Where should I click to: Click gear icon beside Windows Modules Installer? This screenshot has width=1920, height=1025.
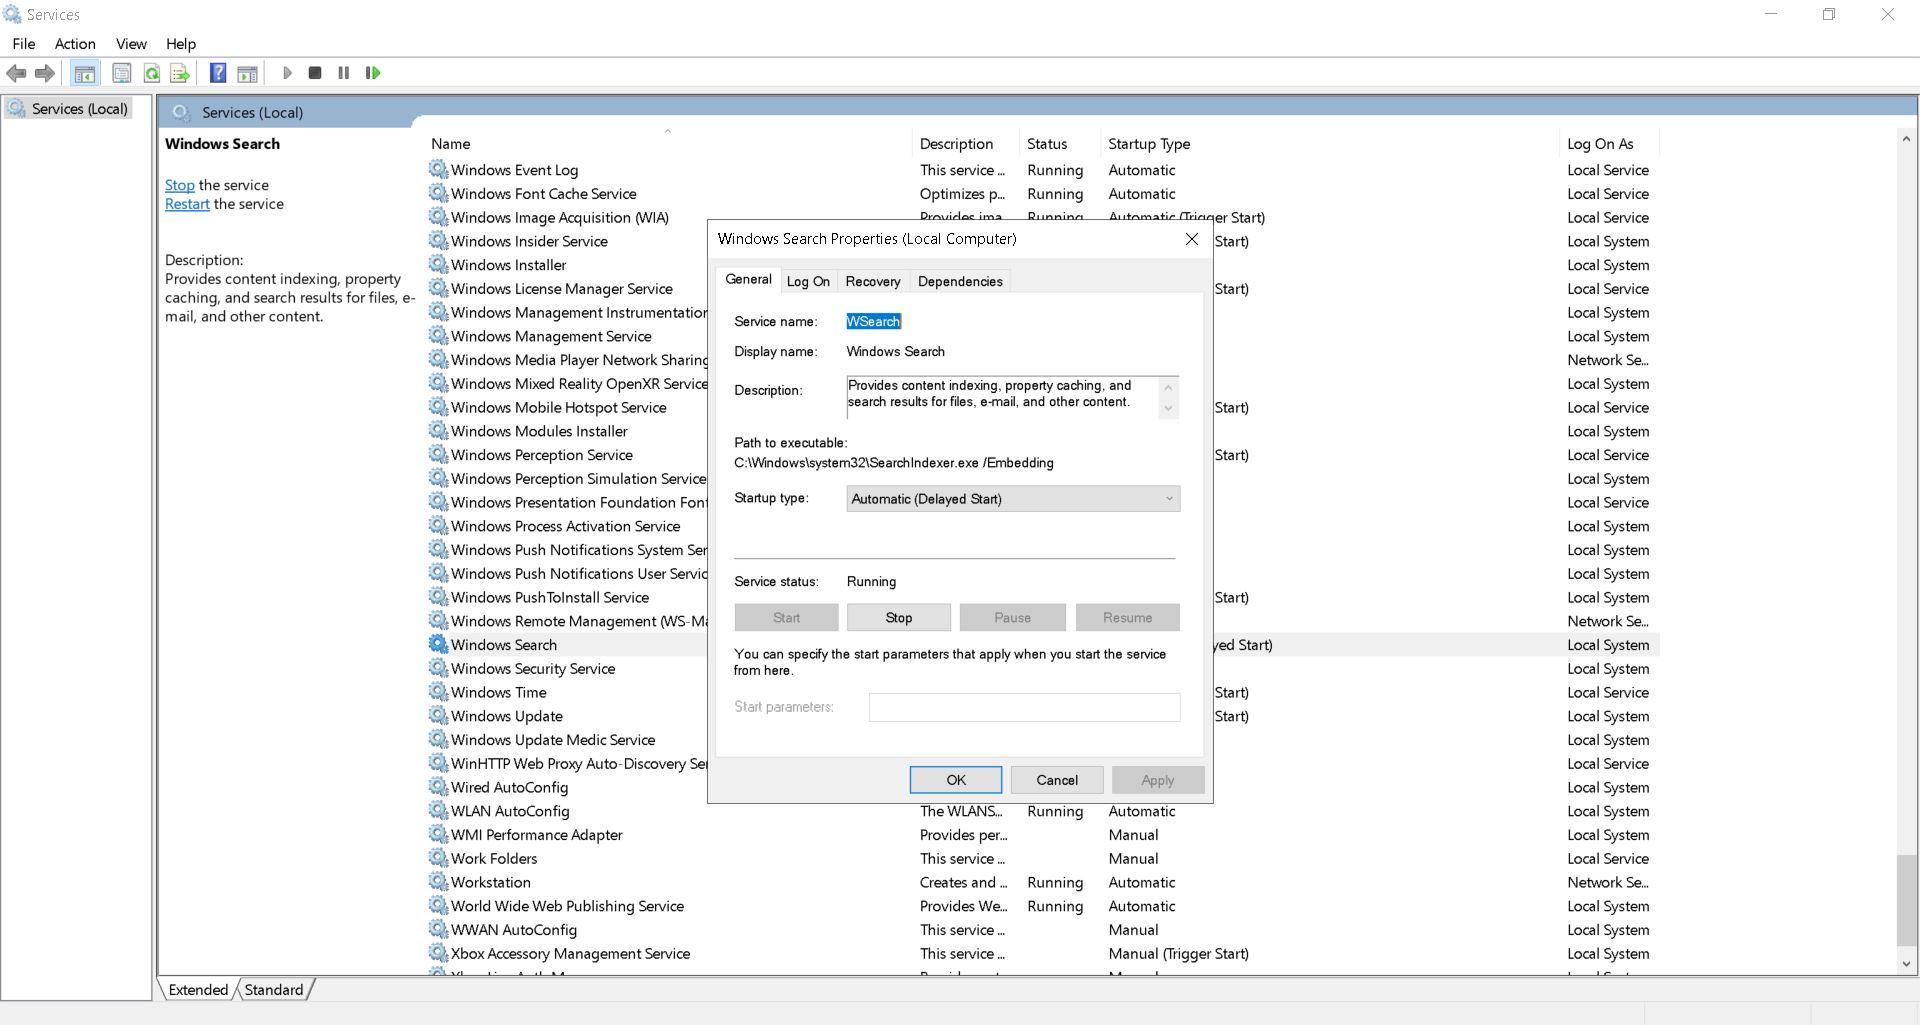438,430
